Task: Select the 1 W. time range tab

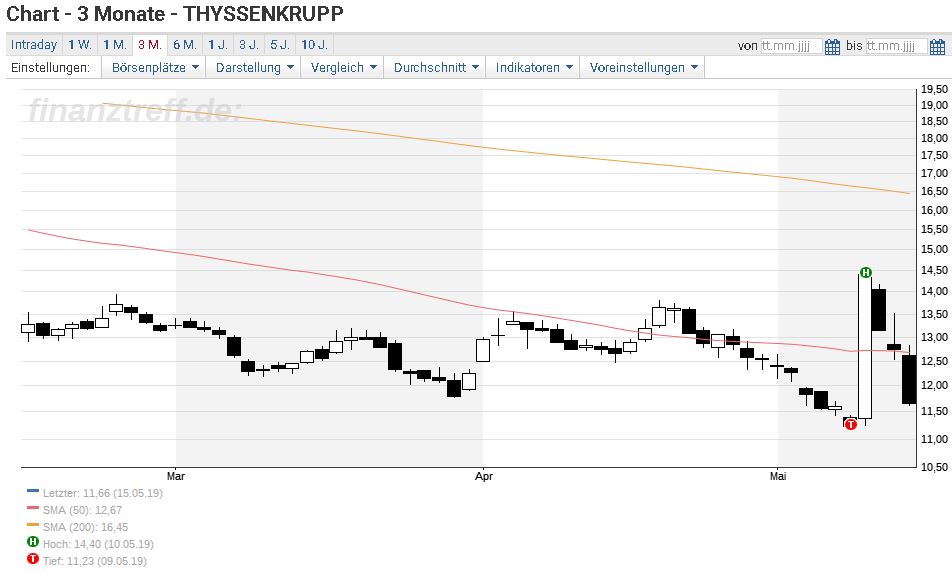Action: 80,45
